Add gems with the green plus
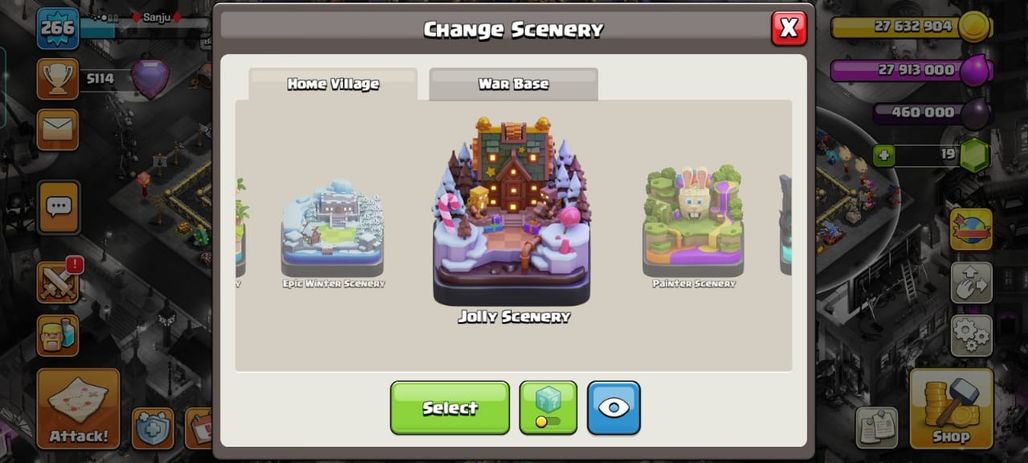Viewport: 1028px width, 463px height. (884, 156)
